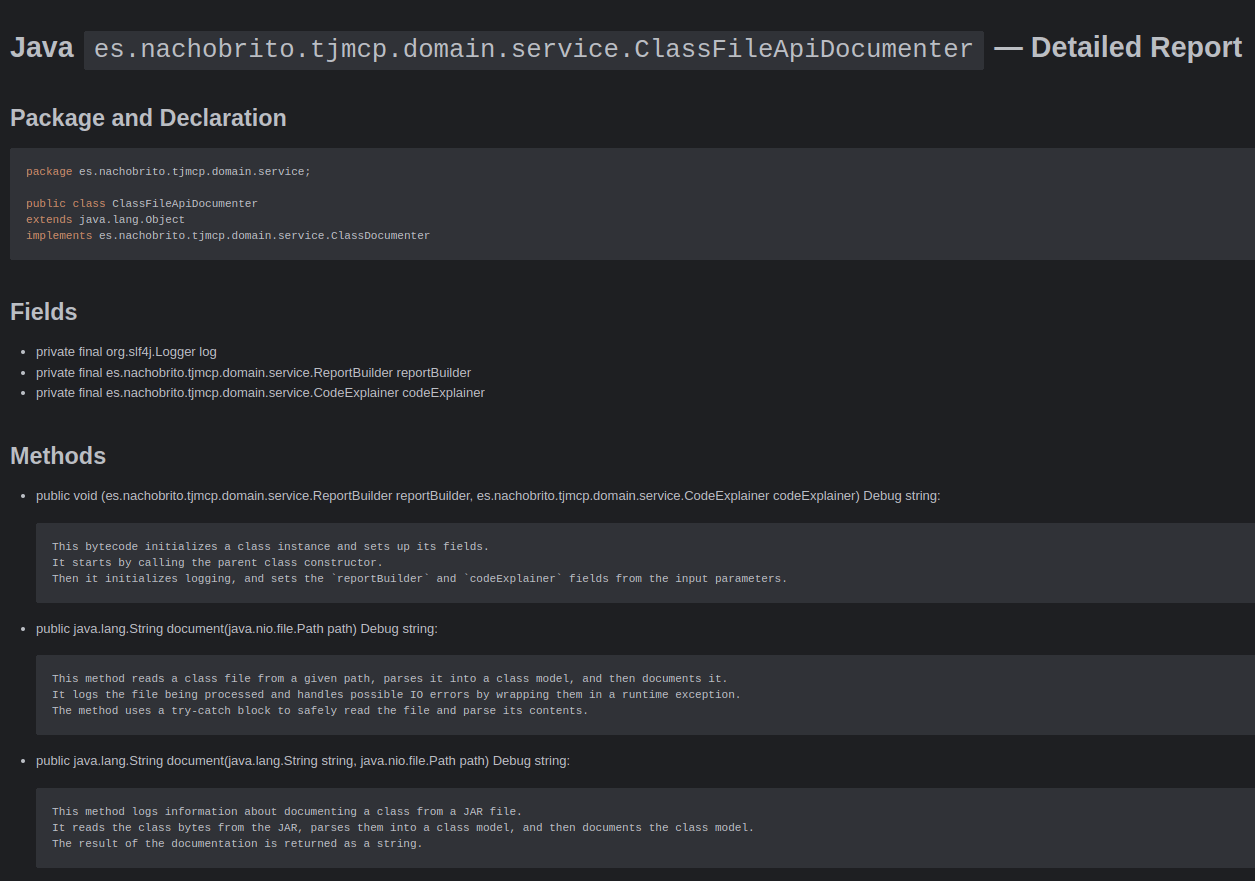1255x881 pixels.
Task: Select the ReportBuilder reportBuilder field entry
Action: [x=253, y=372]
